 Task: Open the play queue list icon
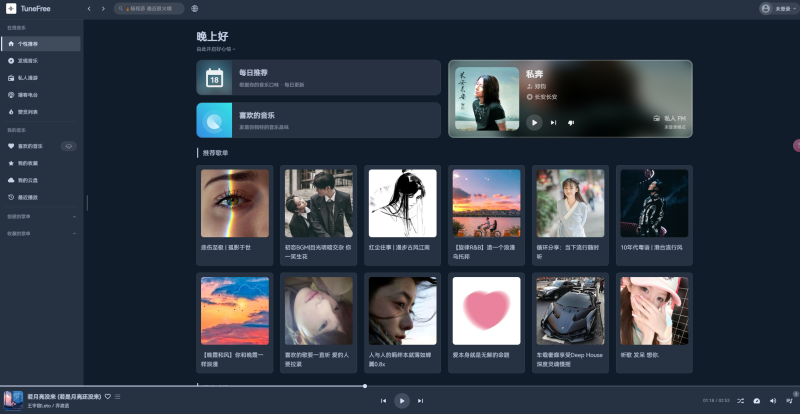[789, 401]
